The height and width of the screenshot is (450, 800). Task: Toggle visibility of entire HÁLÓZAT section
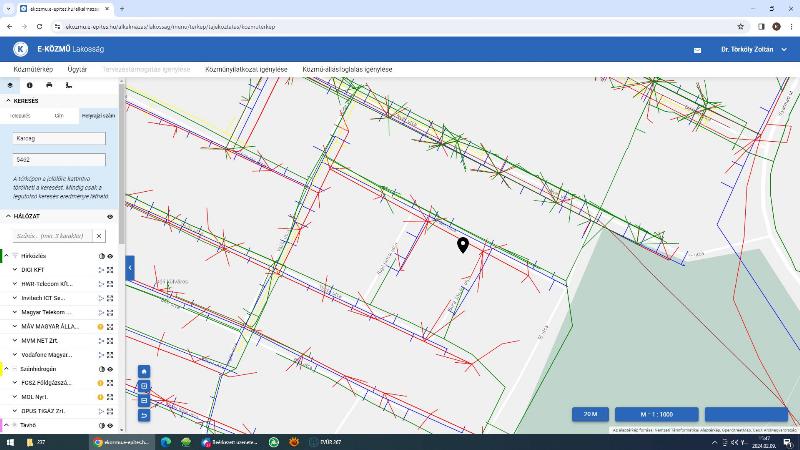click(110, 217)
